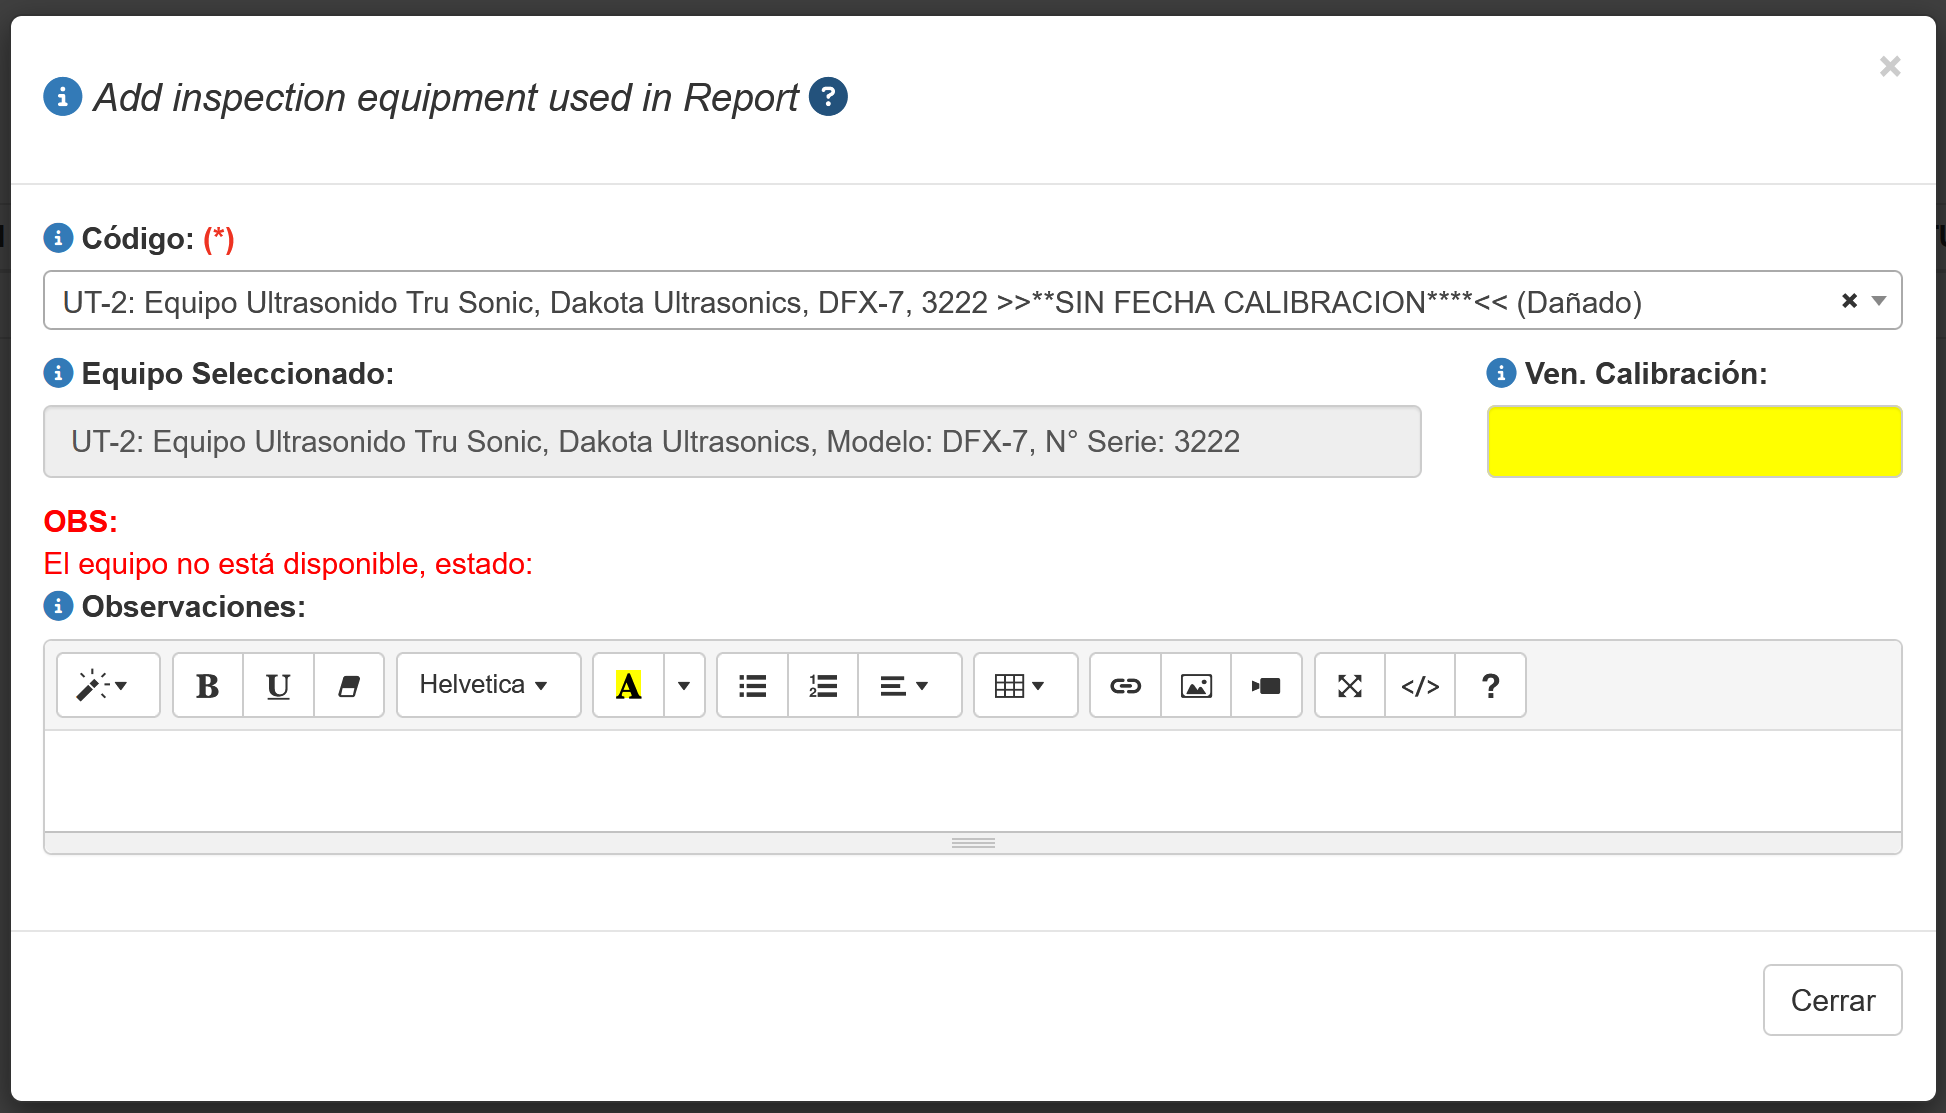1946x1113 pixels.
Task: Open the editor help question-mark button
Action: [x=1490, y=686]
